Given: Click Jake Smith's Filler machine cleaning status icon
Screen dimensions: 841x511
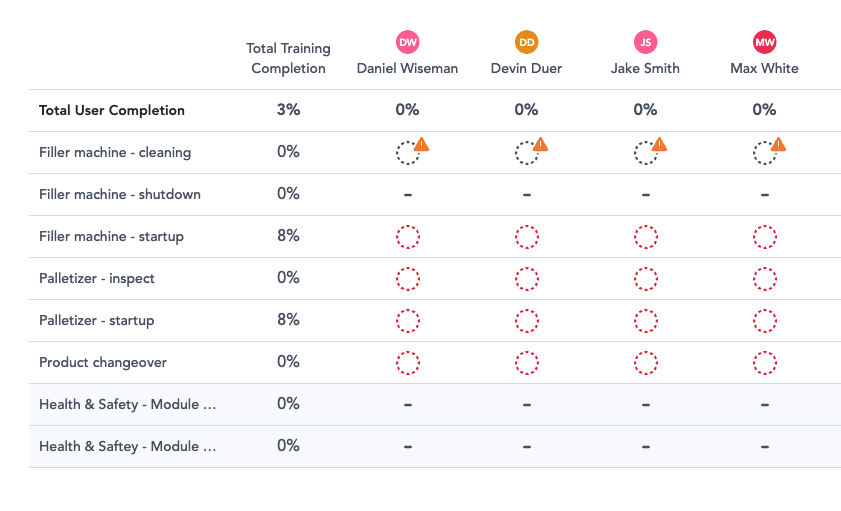Looking at the screenshot, I should click(x=644, y=154).
